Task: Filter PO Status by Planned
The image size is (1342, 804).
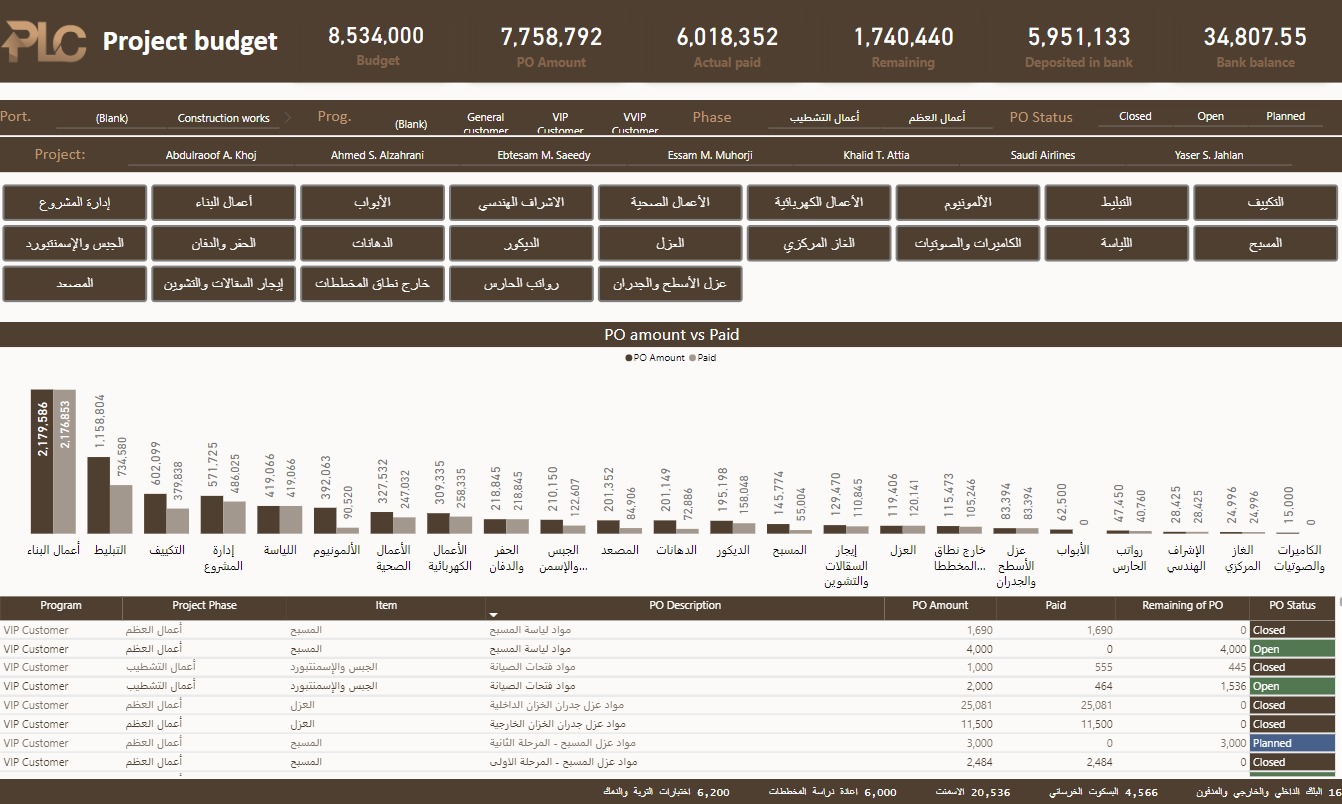Action: (1285, 116)
